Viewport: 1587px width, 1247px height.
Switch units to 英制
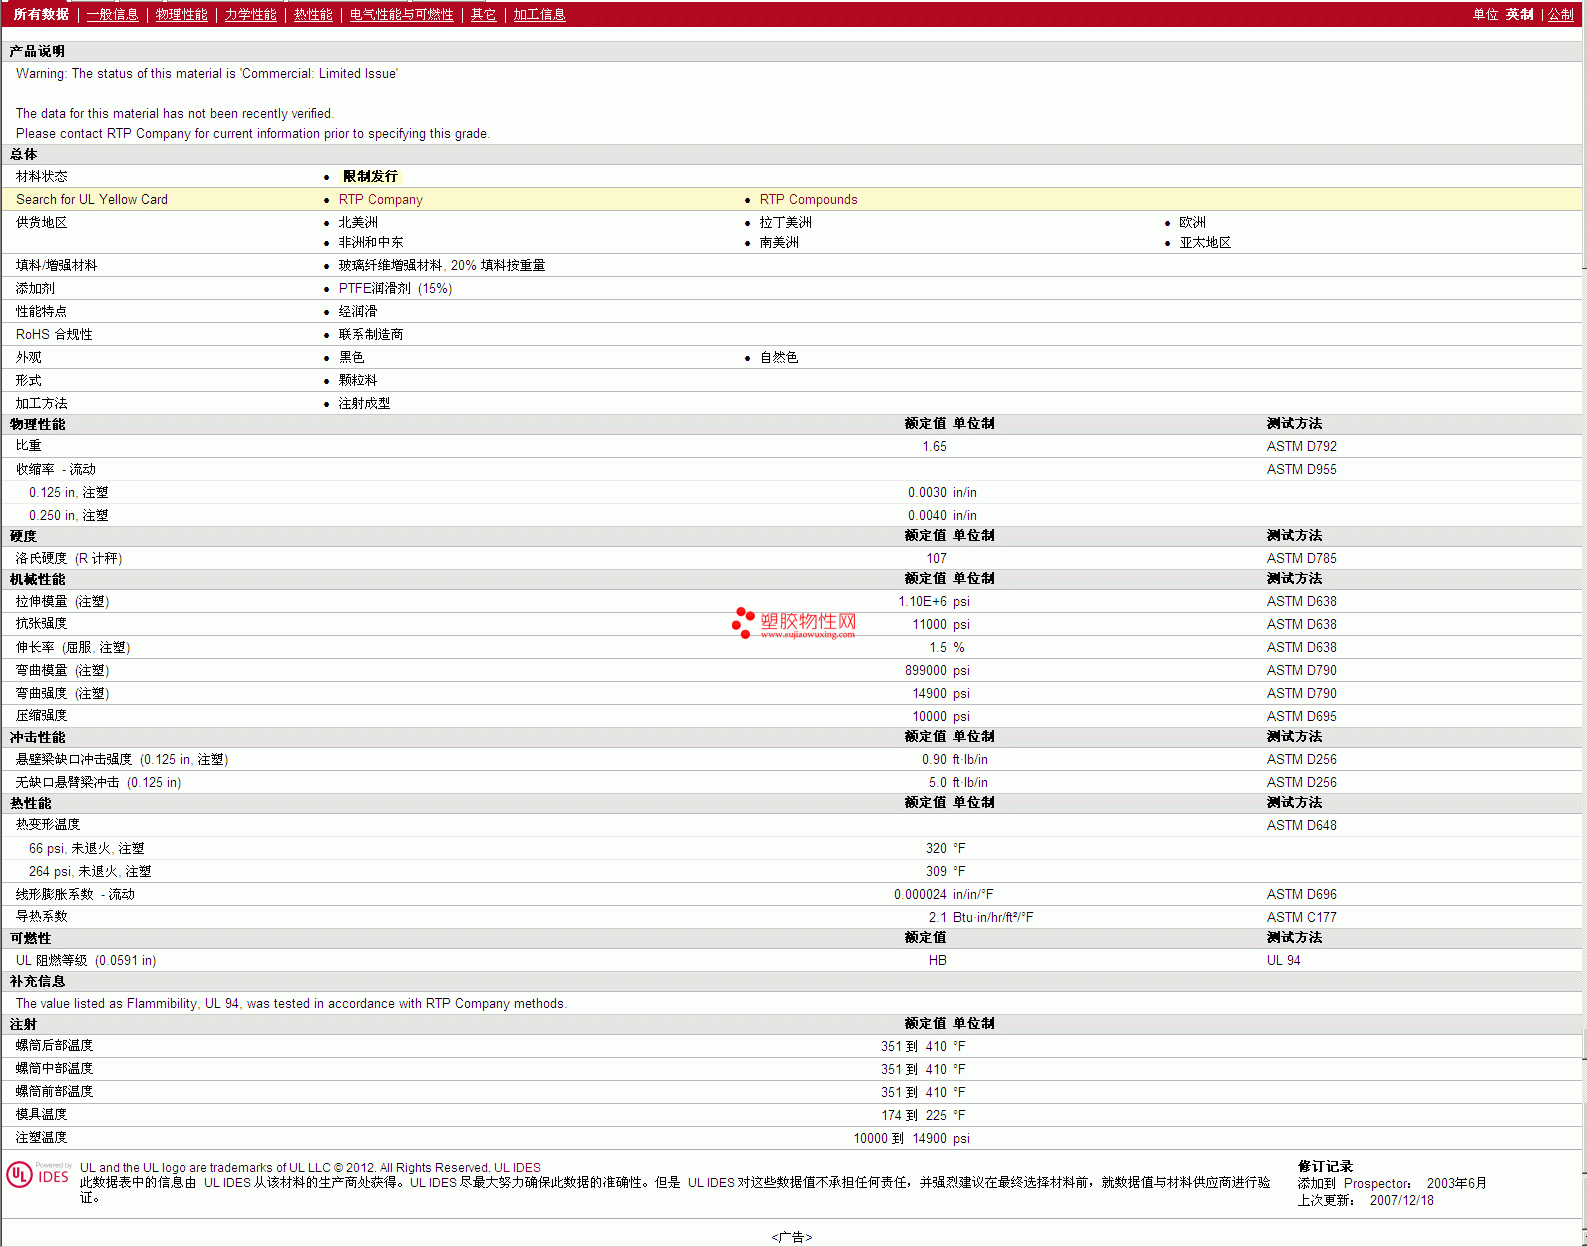coord(1519,14)
